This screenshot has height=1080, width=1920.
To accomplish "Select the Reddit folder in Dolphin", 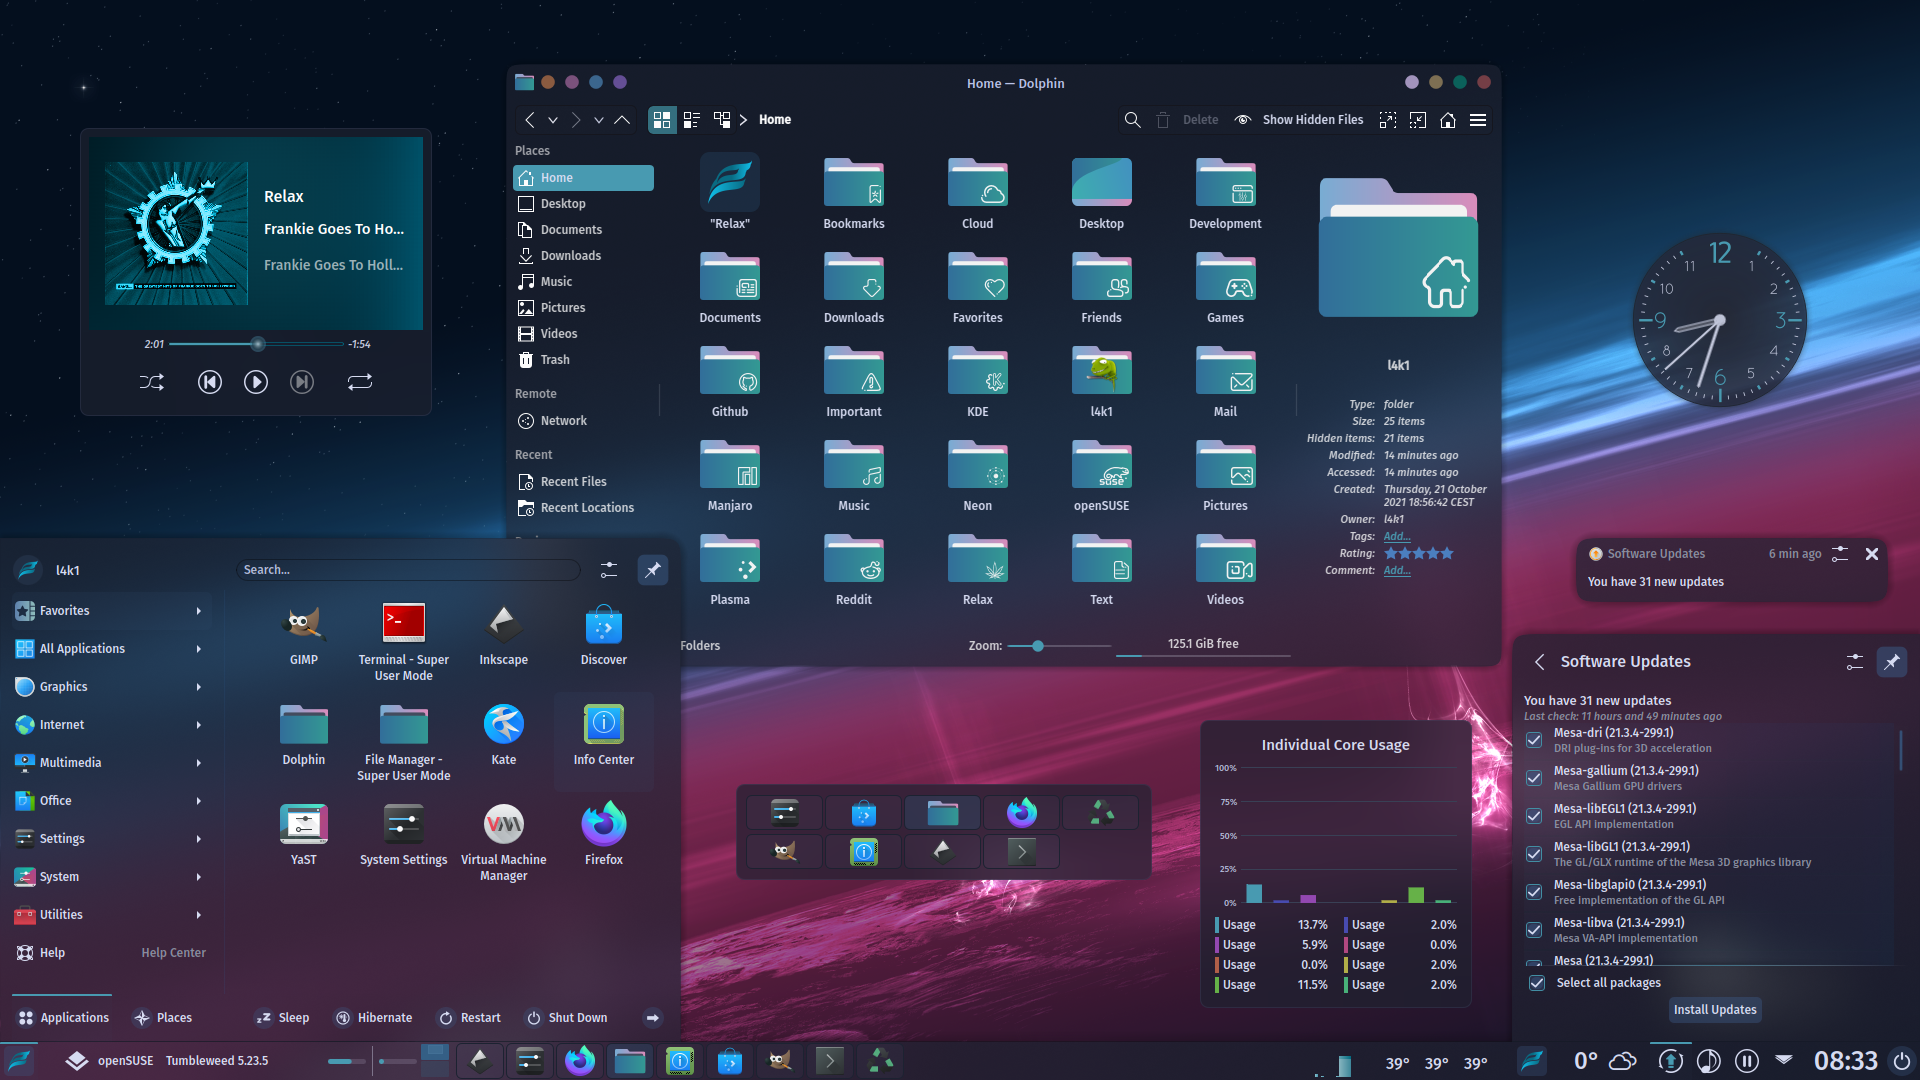I will (x=854, y=570).
